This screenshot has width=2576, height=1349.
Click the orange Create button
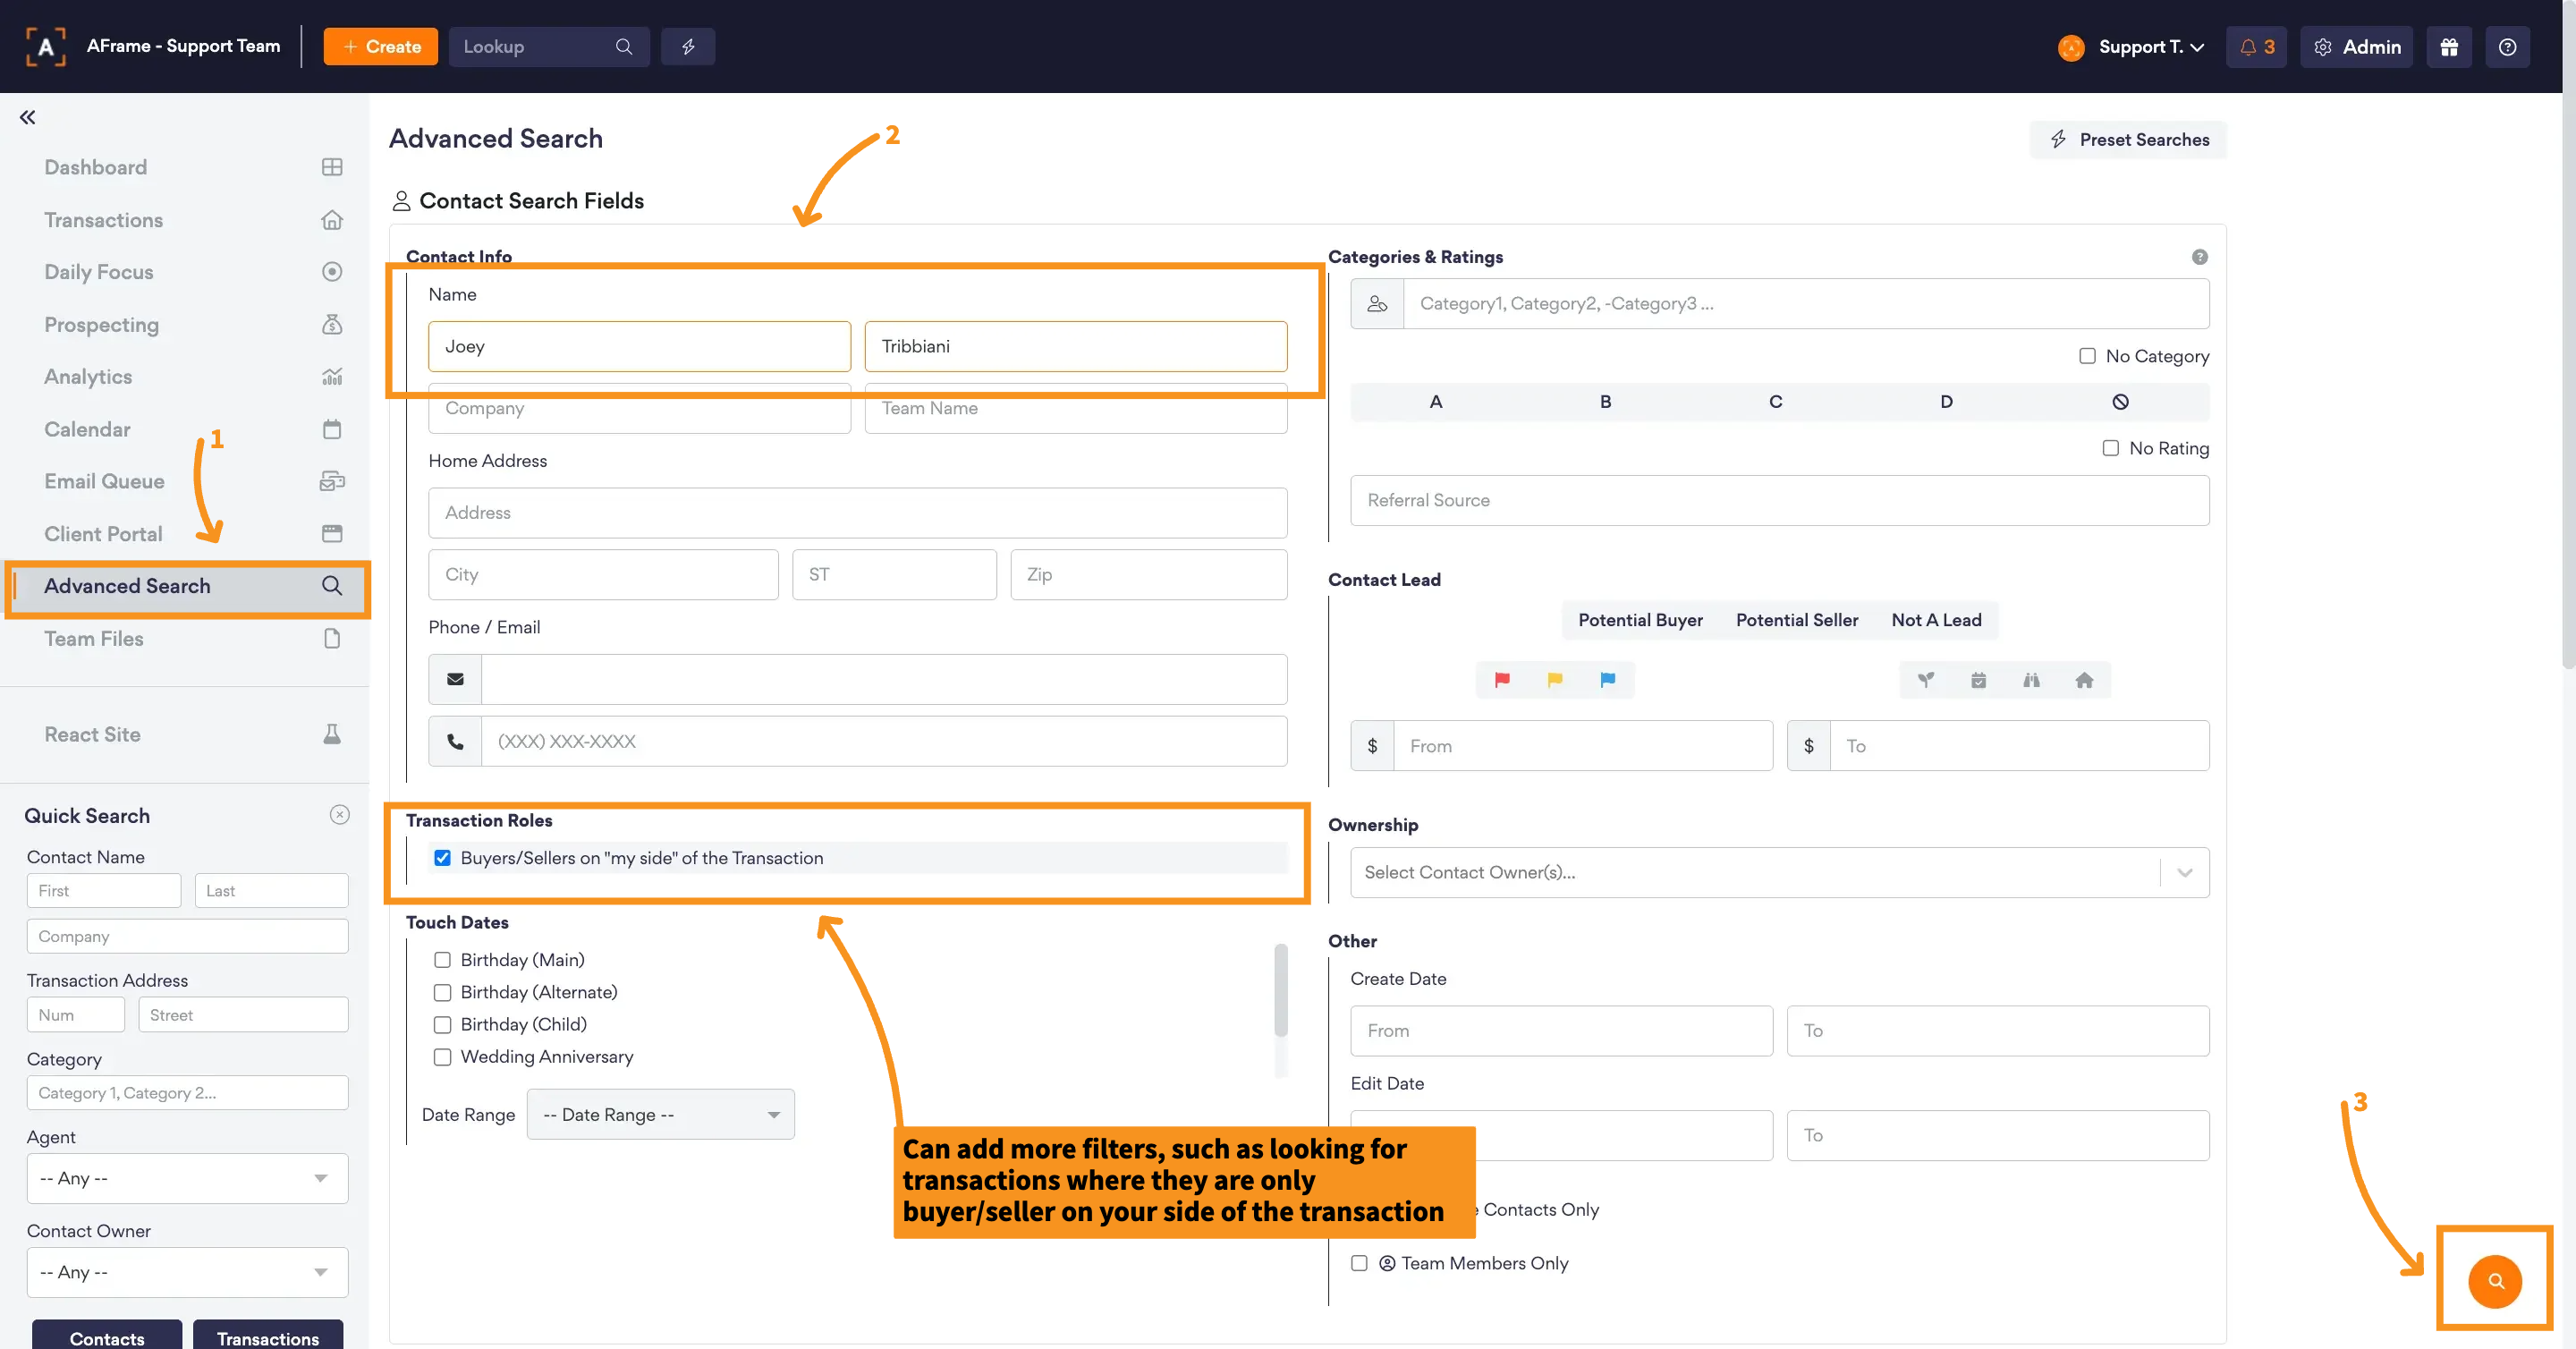380,47
